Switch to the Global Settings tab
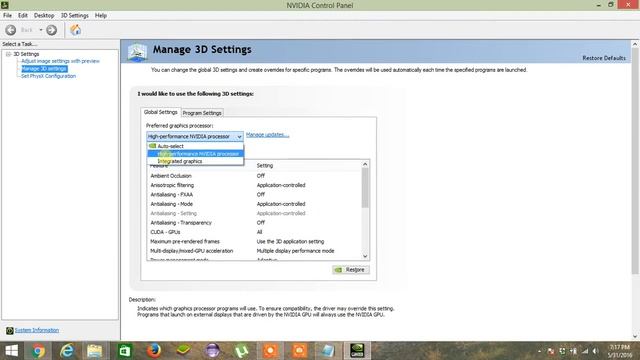 coord(160,112)
